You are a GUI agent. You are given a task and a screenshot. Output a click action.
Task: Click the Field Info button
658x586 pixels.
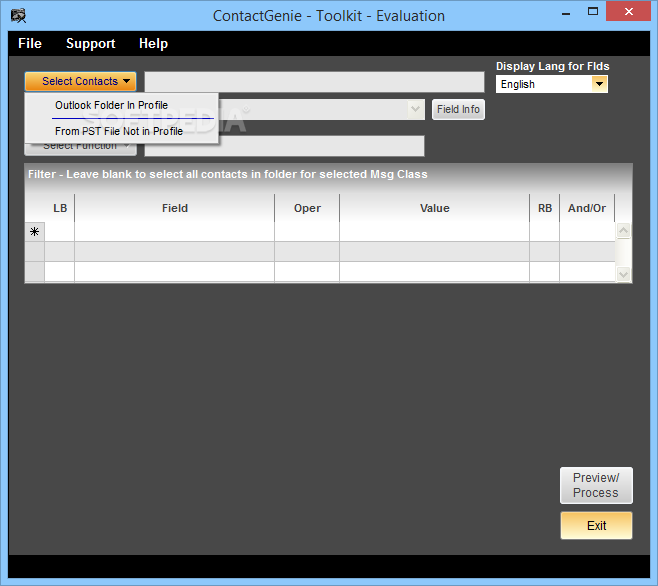pyautogui.click(x=458, y=110)
